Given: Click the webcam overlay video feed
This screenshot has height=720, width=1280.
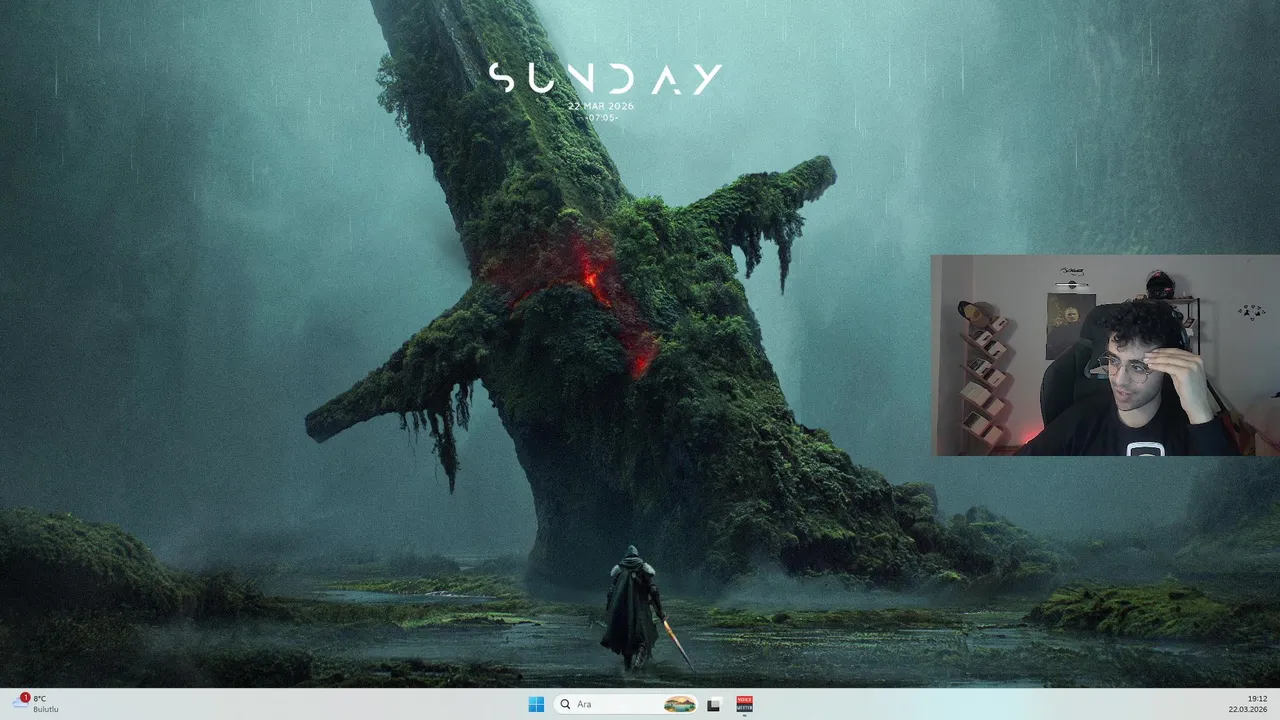Looking at the screenshot, I should [x=1105, y=355].
